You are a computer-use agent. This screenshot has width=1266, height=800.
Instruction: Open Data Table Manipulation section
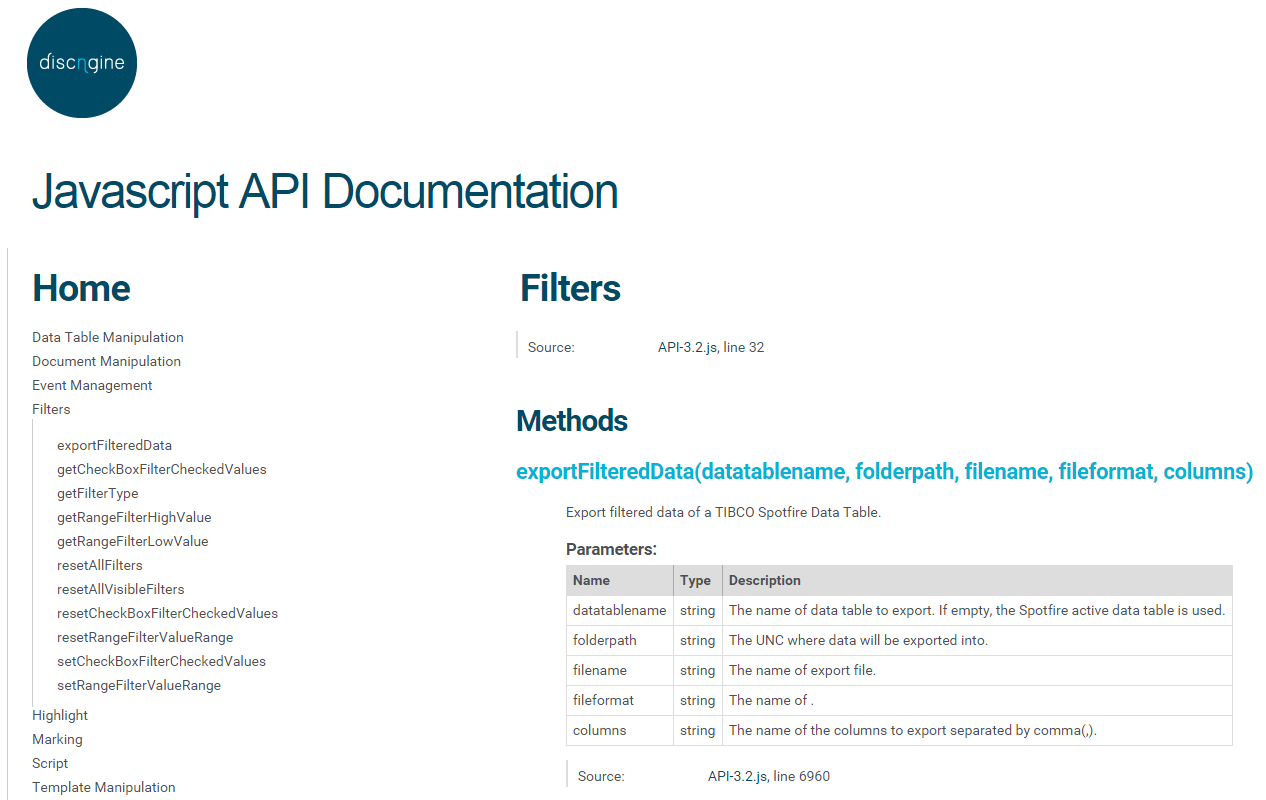[108, 337]
